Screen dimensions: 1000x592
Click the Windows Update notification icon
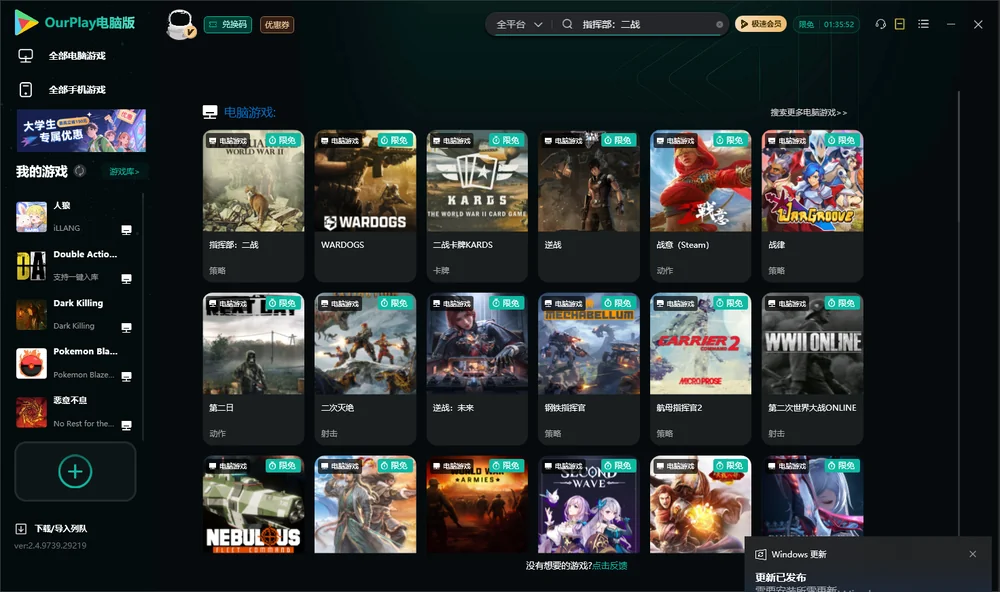[x=760, y=554]
